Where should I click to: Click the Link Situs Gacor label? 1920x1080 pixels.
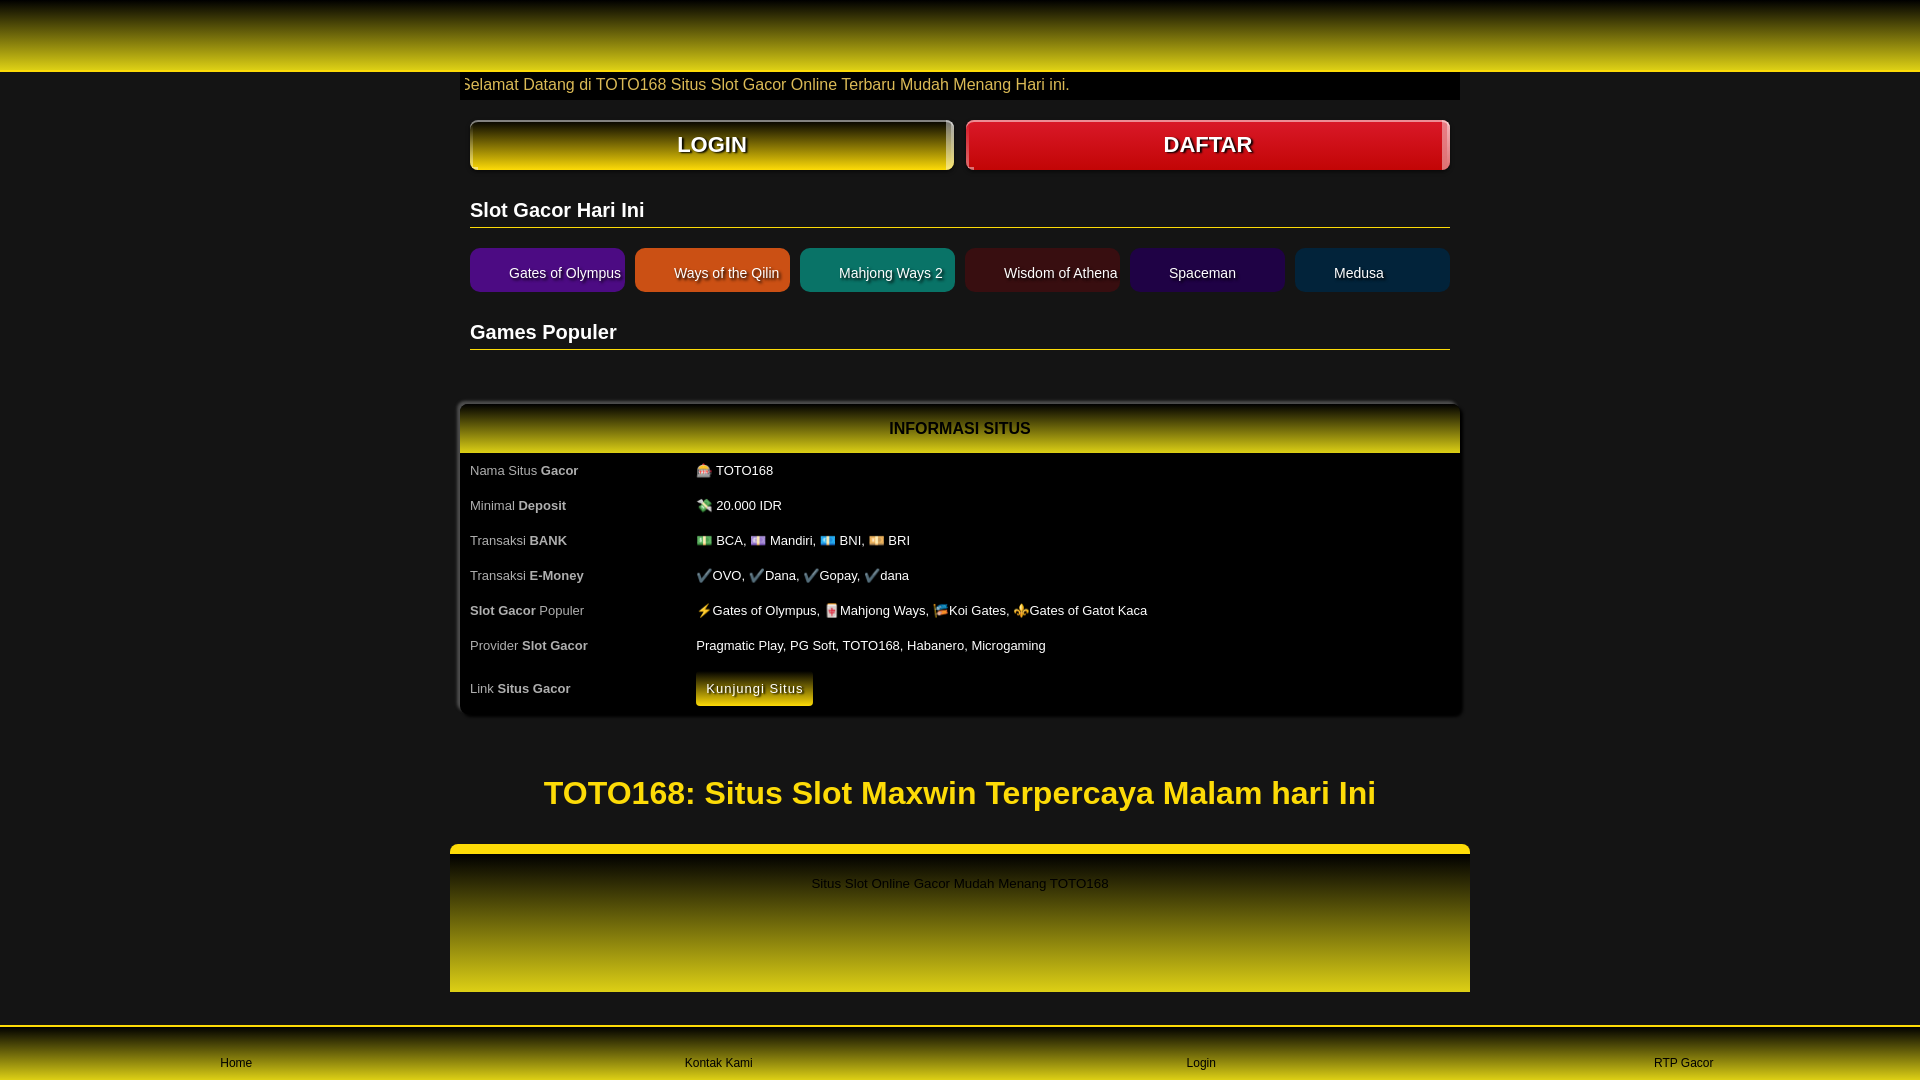click(520, 689)
